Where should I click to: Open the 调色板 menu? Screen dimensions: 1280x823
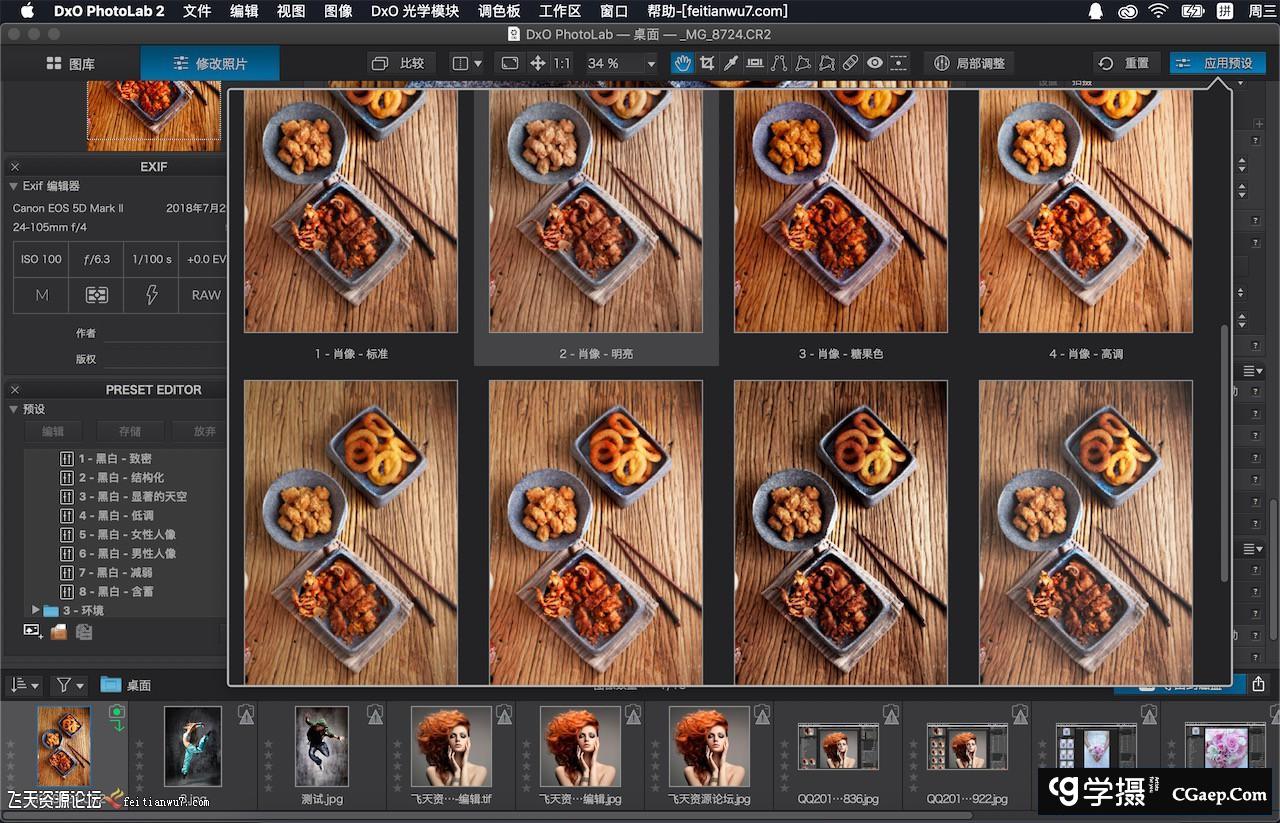(499, 11)
